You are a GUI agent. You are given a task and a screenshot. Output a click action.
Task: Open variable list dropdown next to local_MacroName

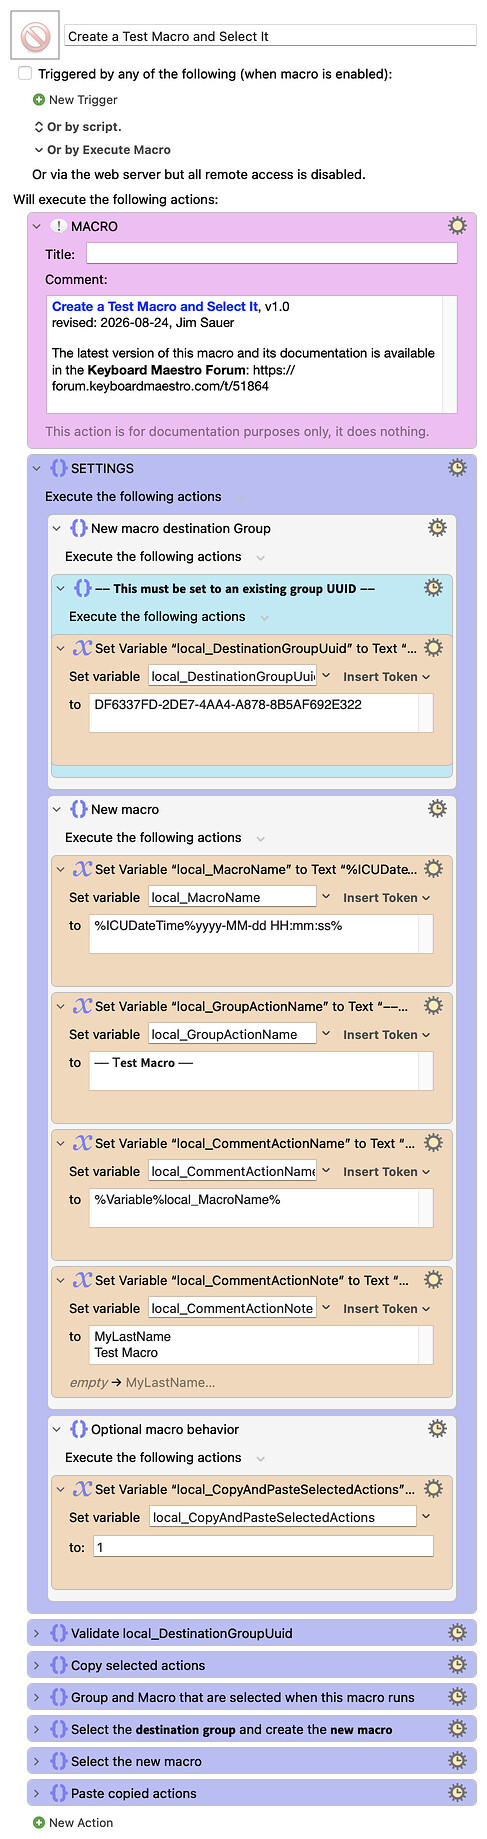[x=326, y=897]
